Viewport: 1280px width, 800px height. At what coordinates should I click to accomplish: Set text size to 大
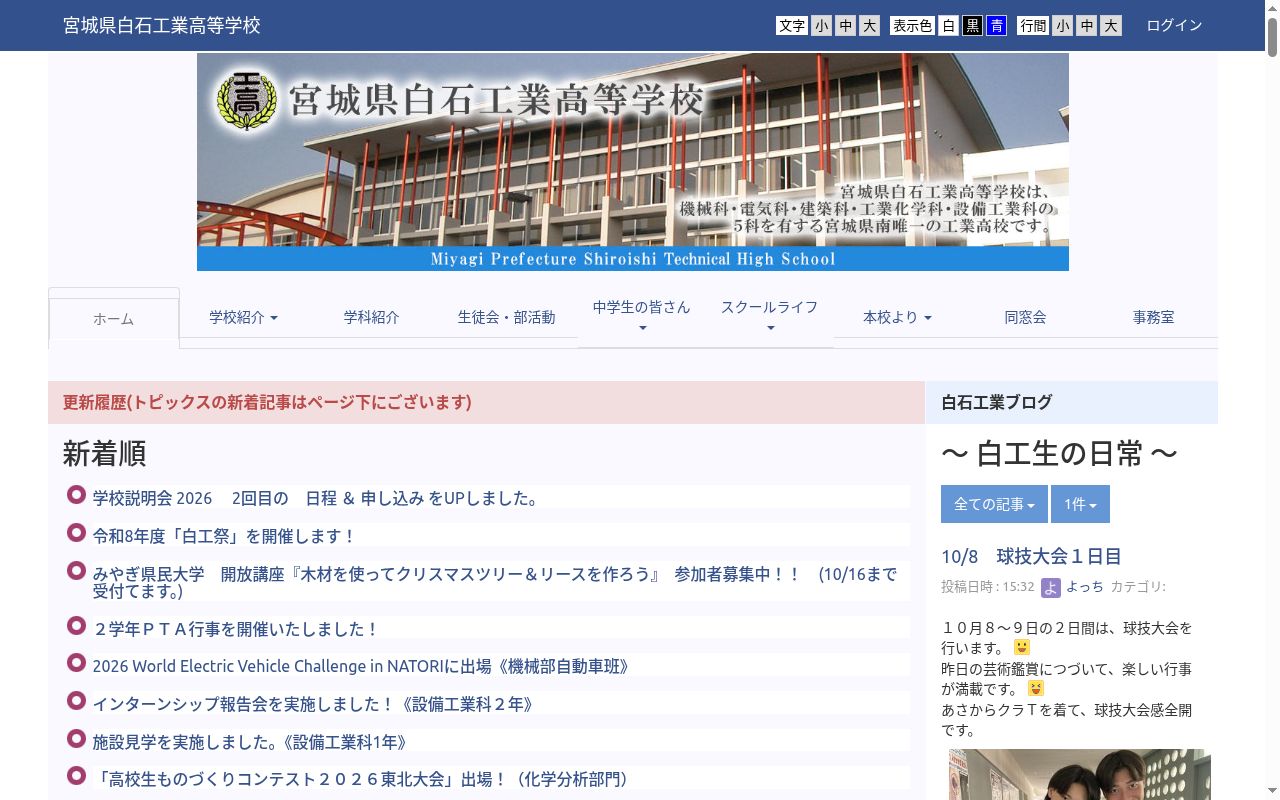click(x=870, y=26)
